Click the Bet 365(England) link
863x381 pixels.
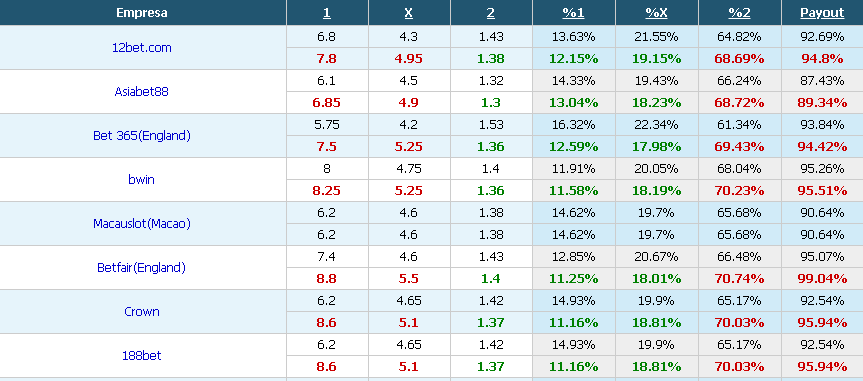[141, 135]
